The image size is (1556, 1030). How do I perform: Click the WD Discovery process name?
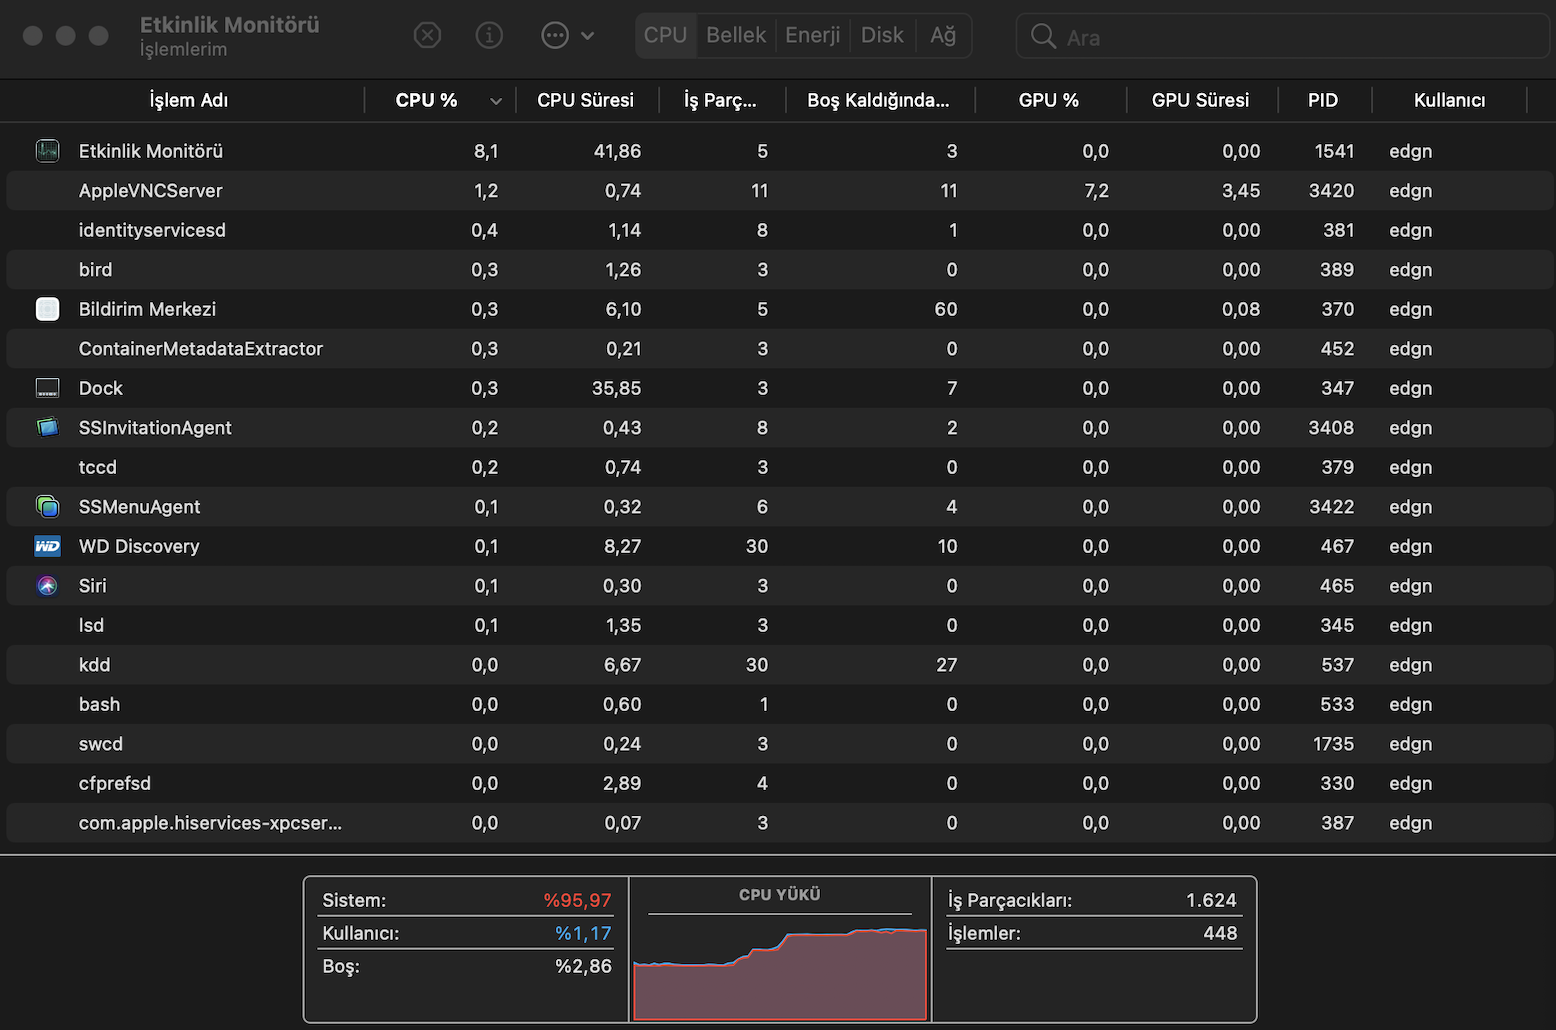[x=139, y=546]
